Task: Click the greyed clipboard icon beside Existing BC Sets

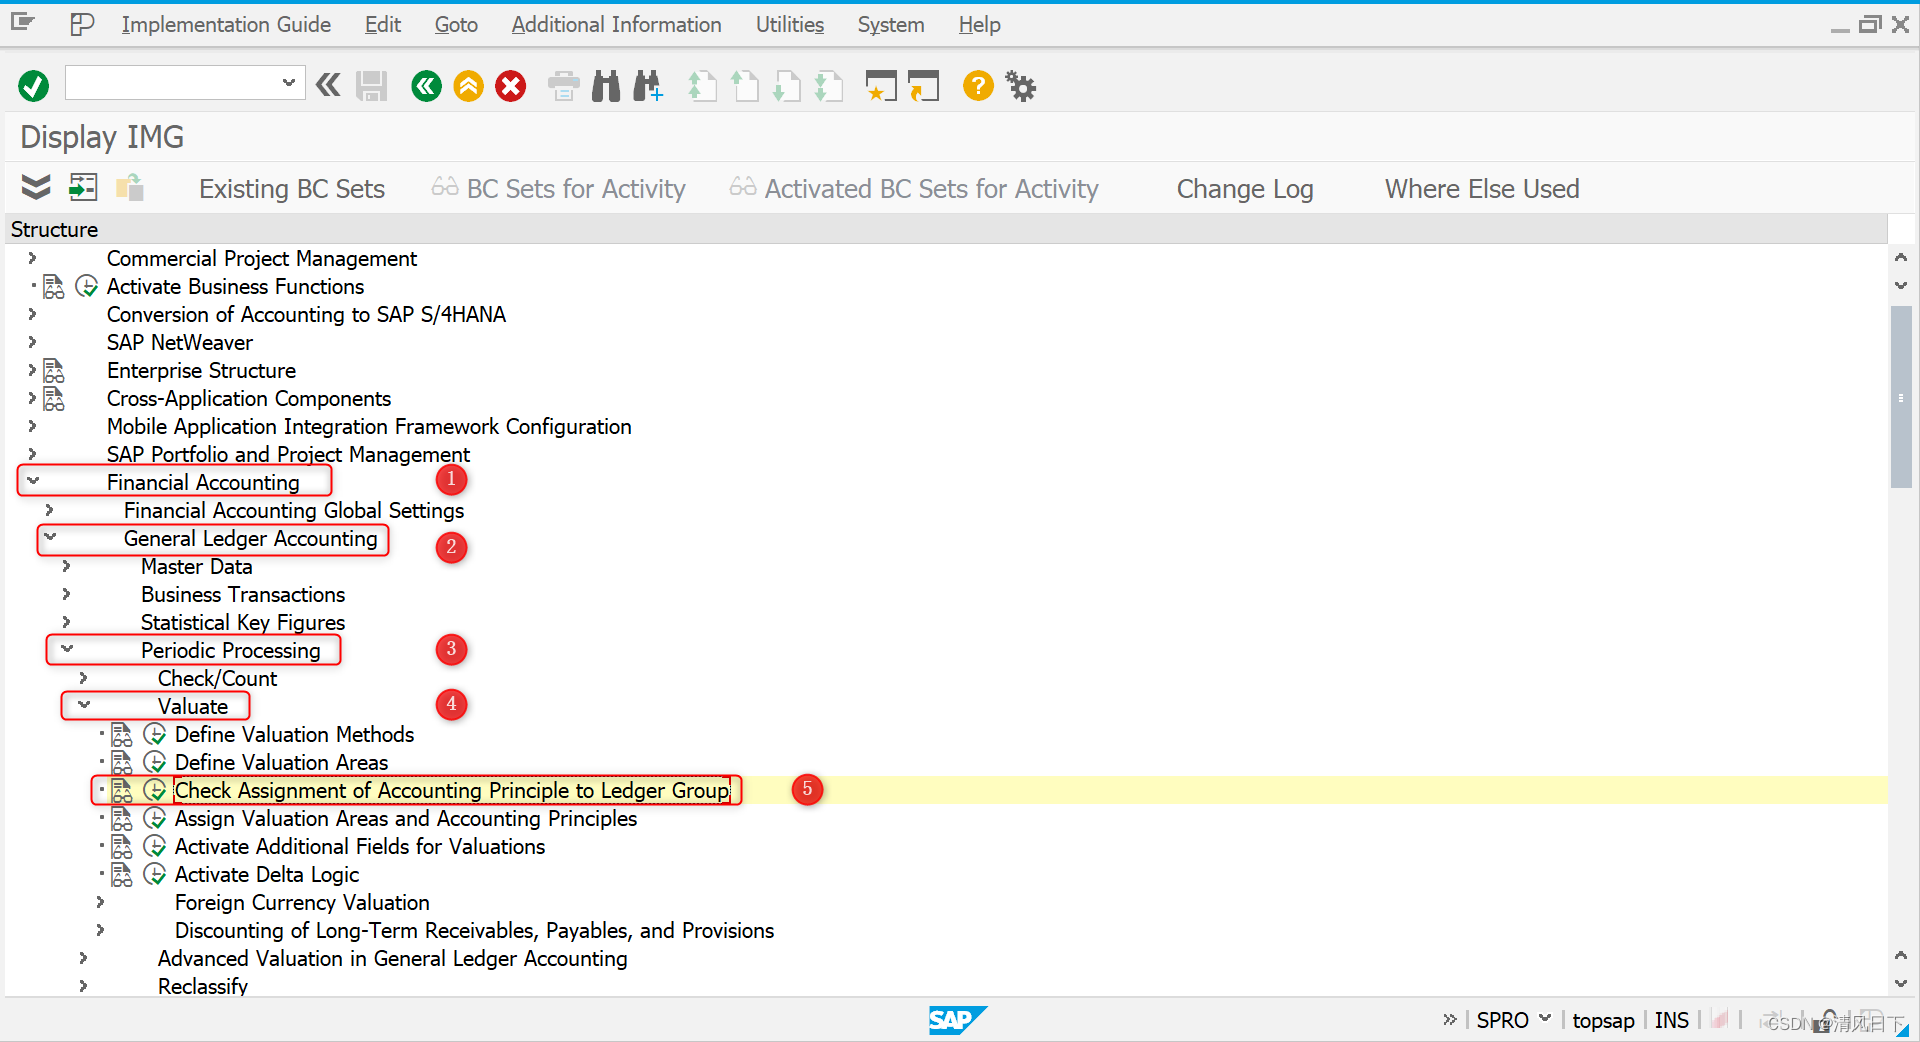Action: [x=130, y=187]
